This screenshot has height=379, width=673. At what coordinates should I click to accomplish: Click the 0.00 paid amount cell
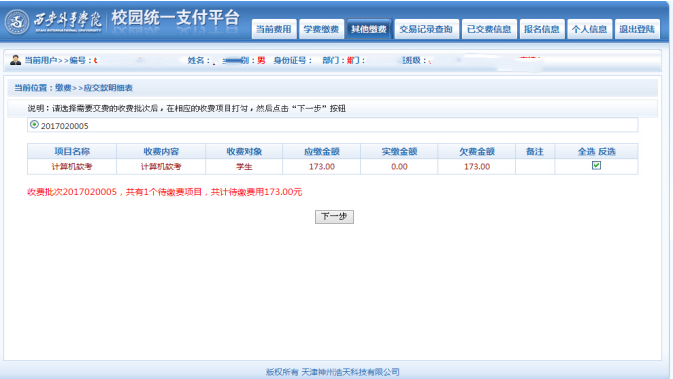399,167
